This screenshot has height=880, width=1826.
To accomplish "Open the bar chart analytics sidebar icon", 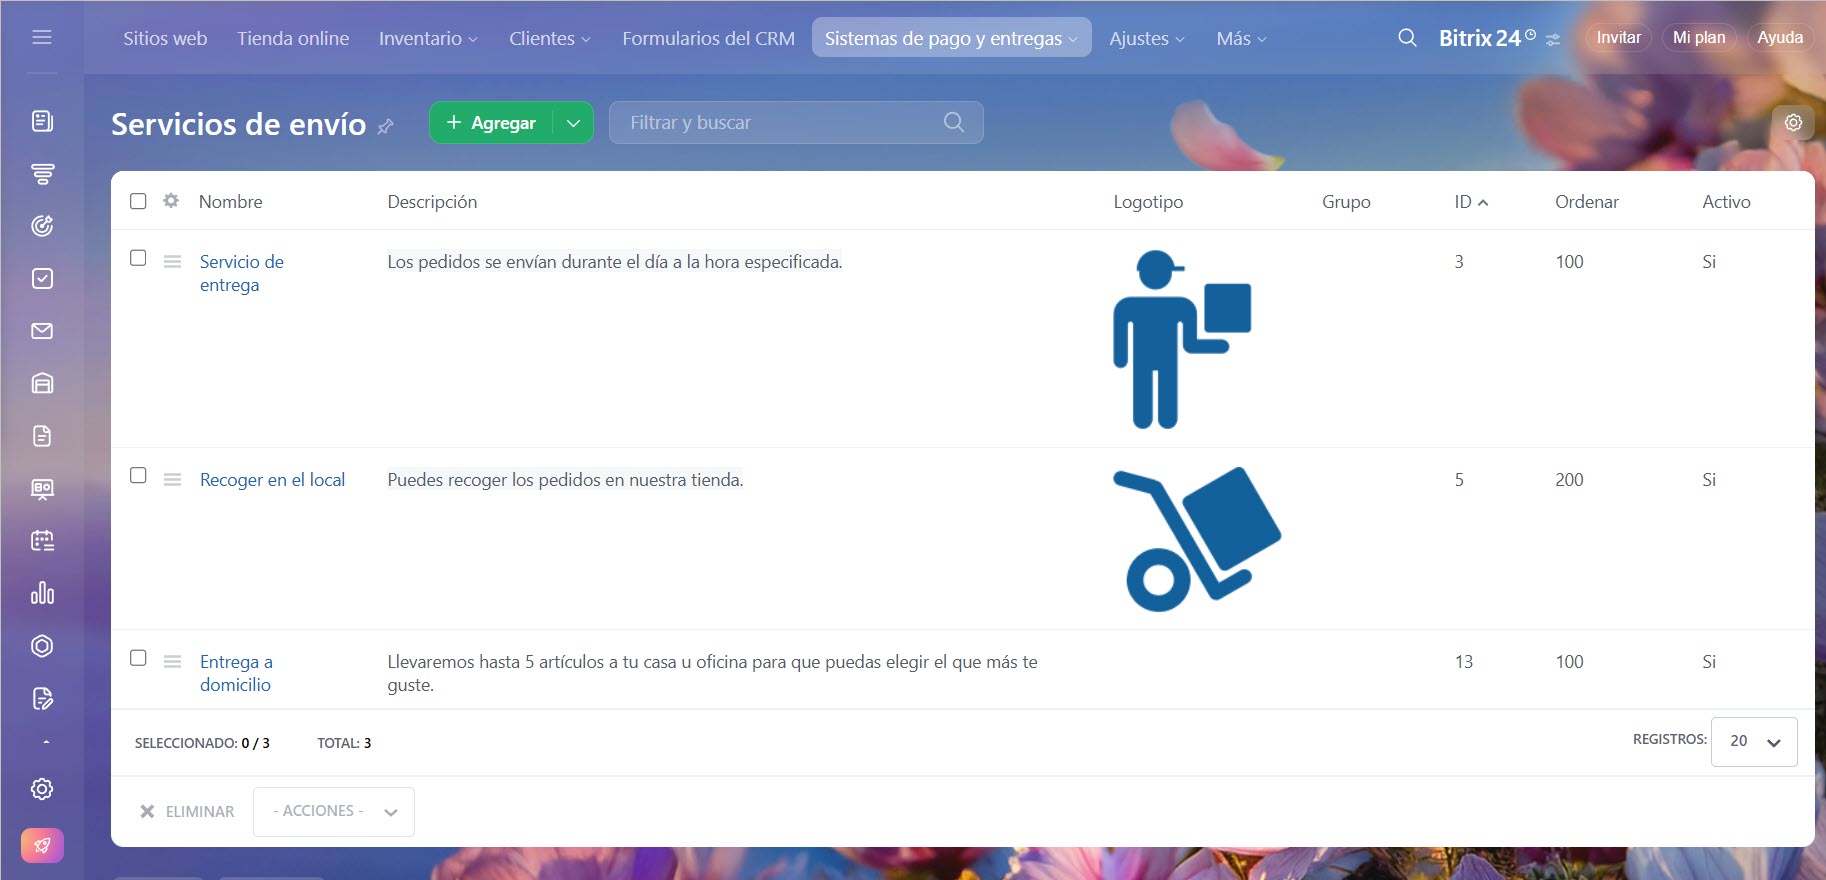I will pos(42,593).
